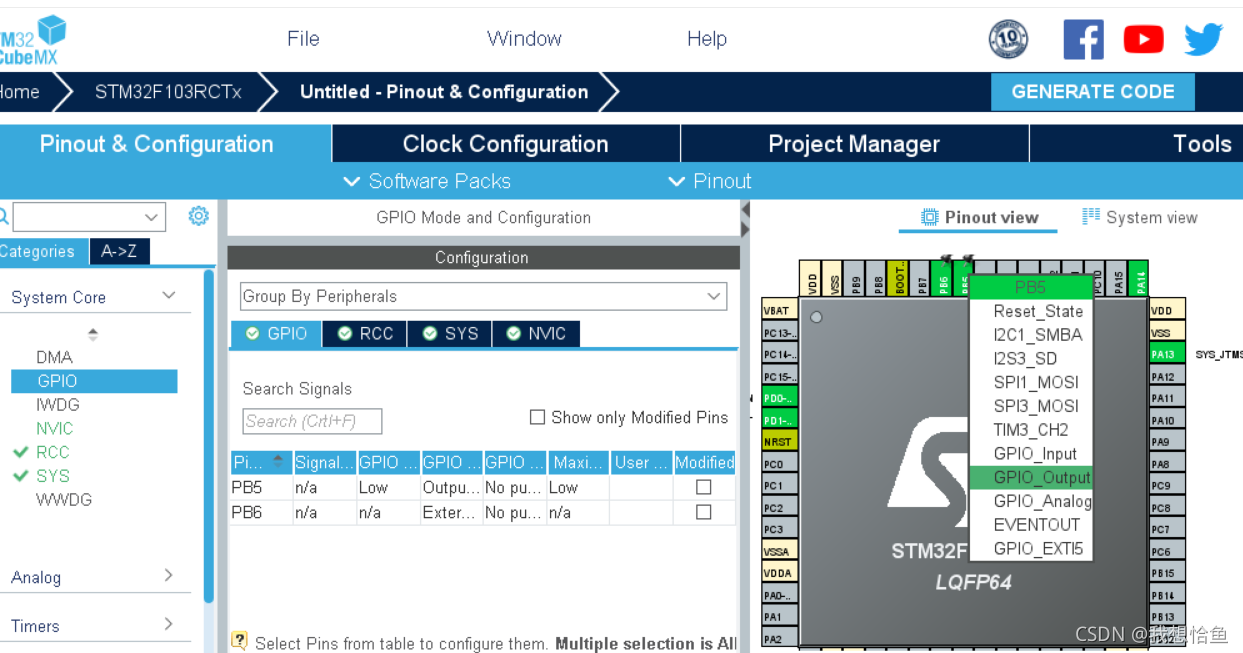Image resolution: width=1243 pixels, height=653 pixels.
Task: Expand the Timers category
Action: (x=168, y=625)
